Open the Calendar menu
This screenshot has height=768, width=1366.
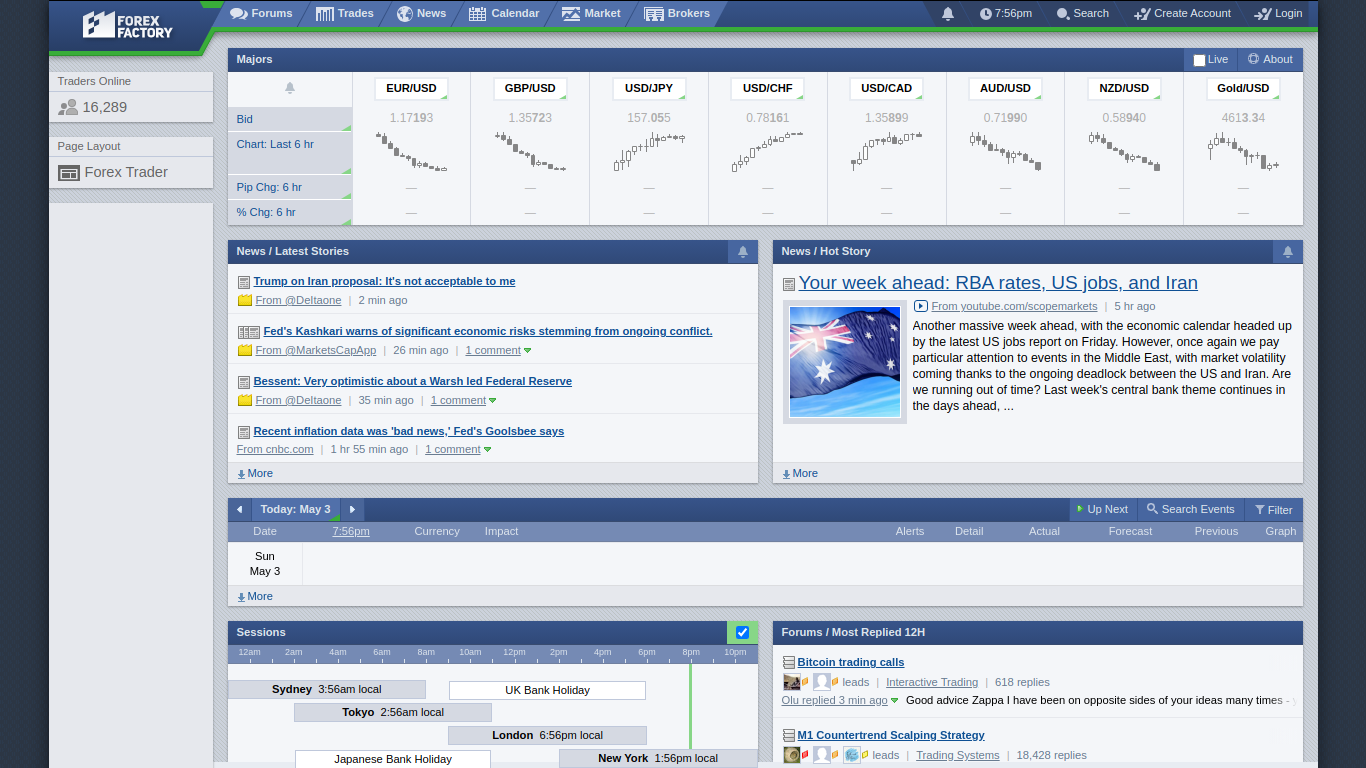[x=504, y=14]
